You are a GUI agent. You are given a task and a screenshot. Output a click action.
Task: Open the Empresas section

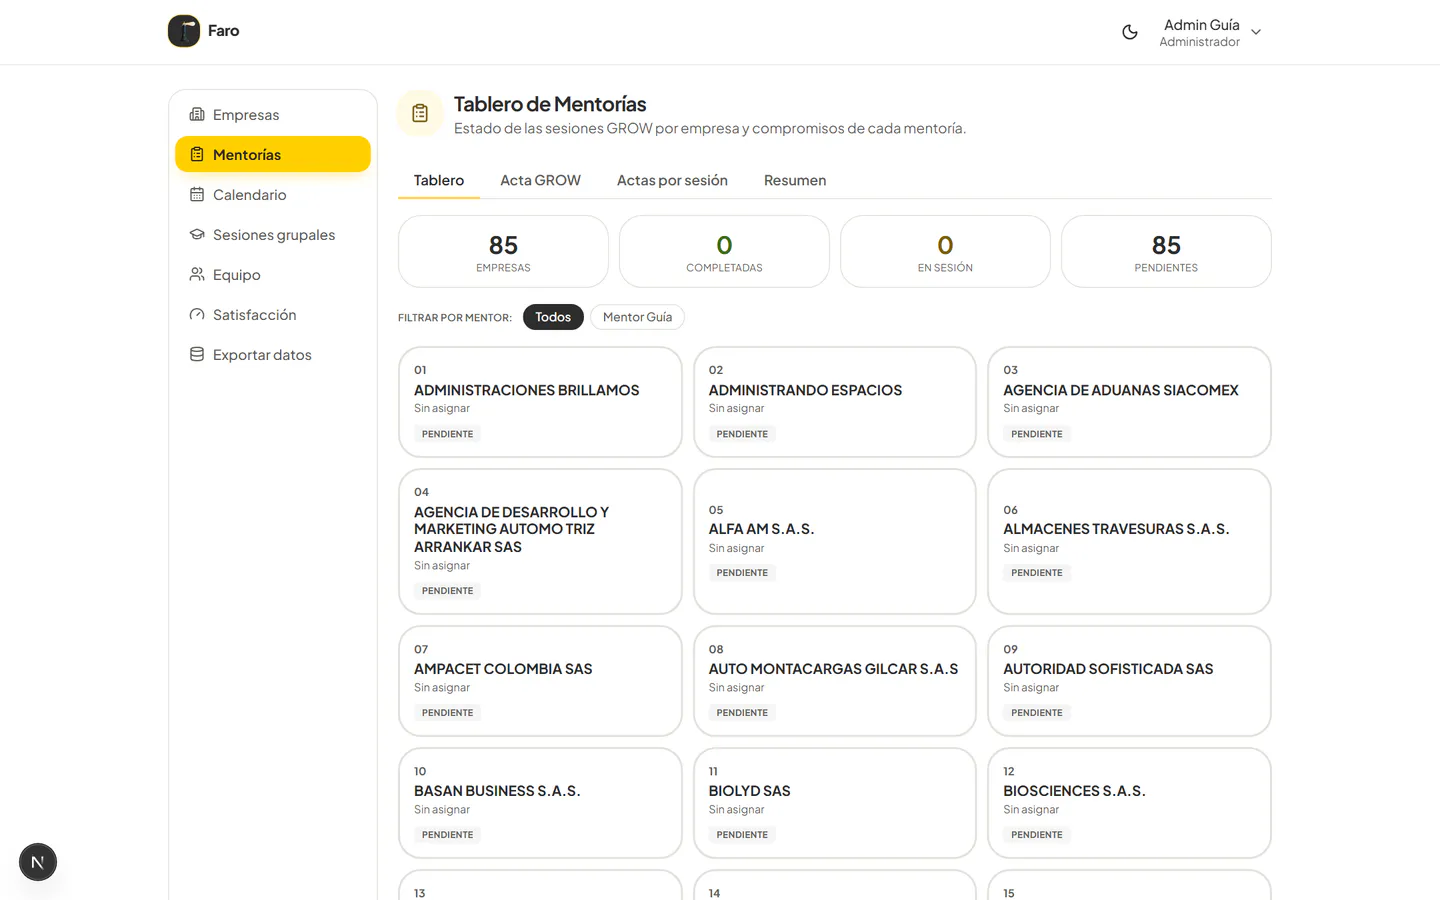[x=273, y=114]
